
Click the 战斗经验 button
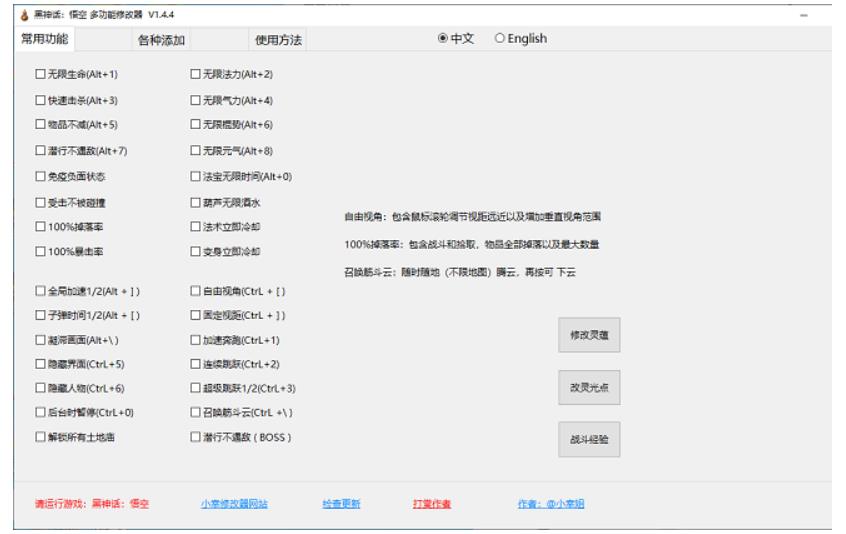coord(589,439)
